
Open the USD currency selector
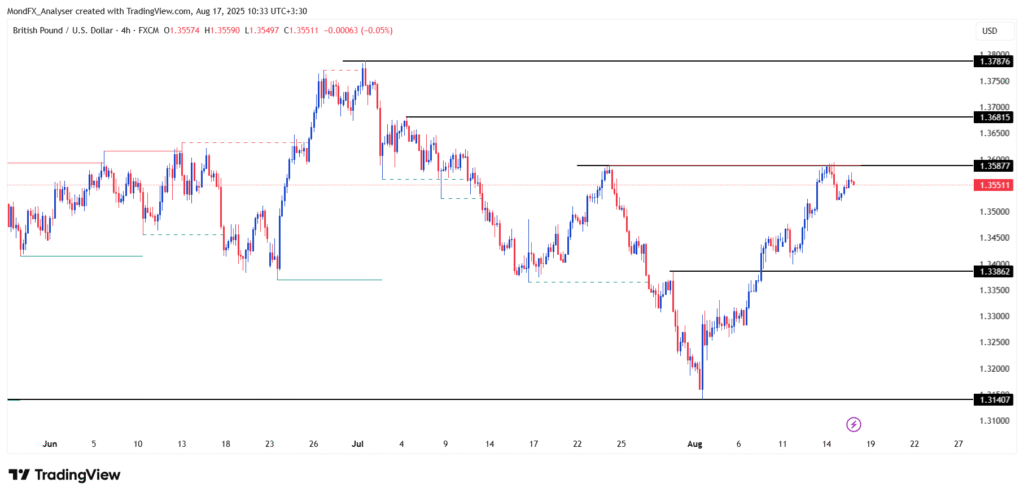click(x=988, y=31)
